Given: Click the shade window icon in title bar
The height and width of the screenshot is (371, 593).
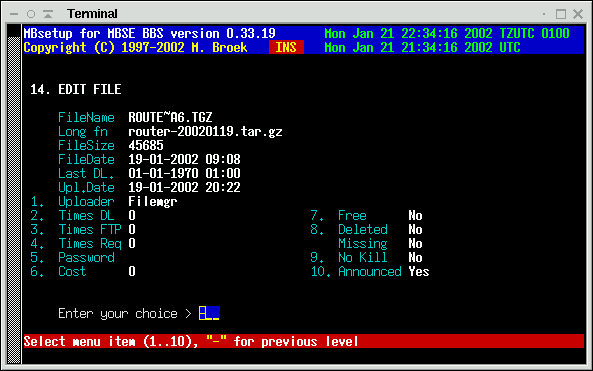Looking at the screenshot, I should [48, 14].
